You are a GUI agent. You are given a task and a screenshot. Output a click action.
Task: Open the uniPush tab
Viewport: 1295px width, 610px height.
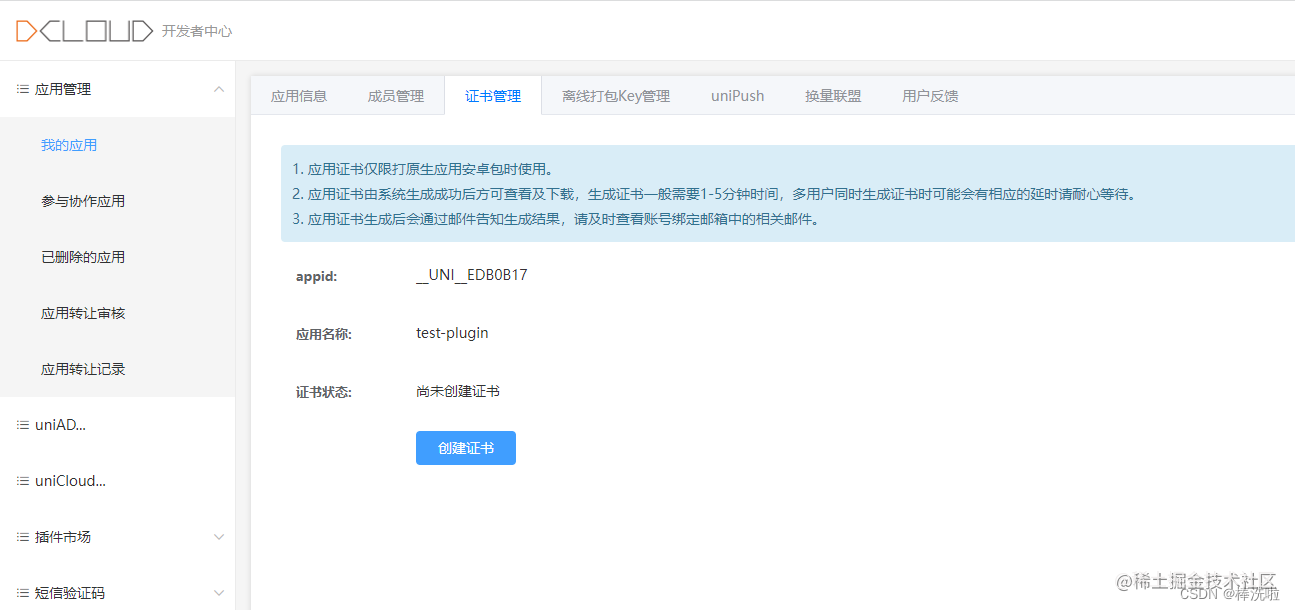737,95
